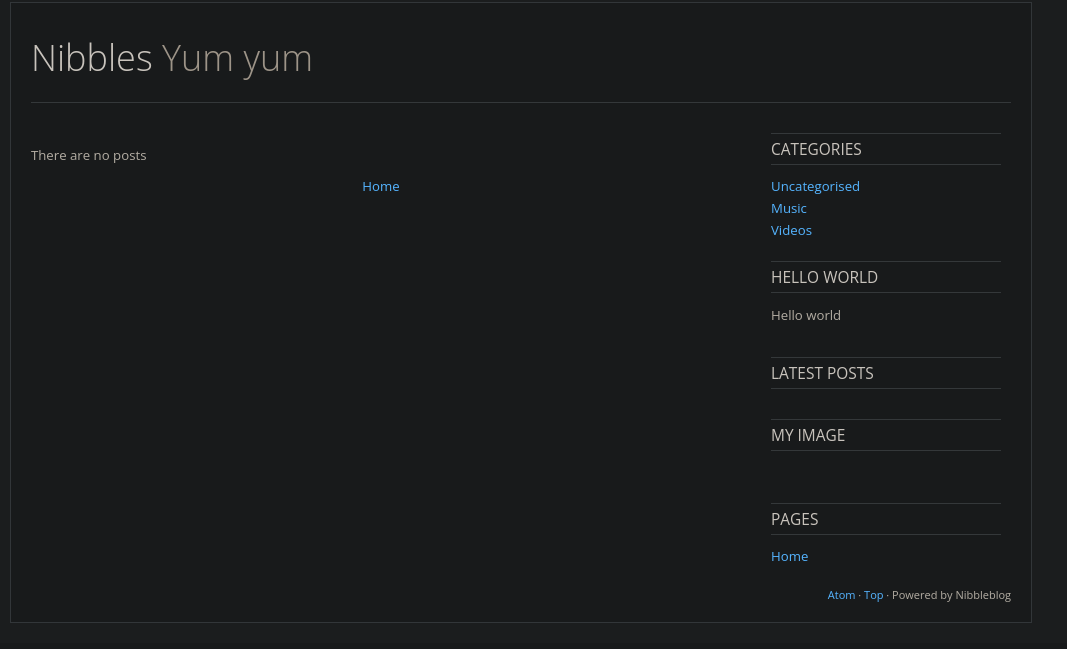Click the HELLO WORLD widget heading
Viewport: 1067px width, 649px height.
(824, 277)
